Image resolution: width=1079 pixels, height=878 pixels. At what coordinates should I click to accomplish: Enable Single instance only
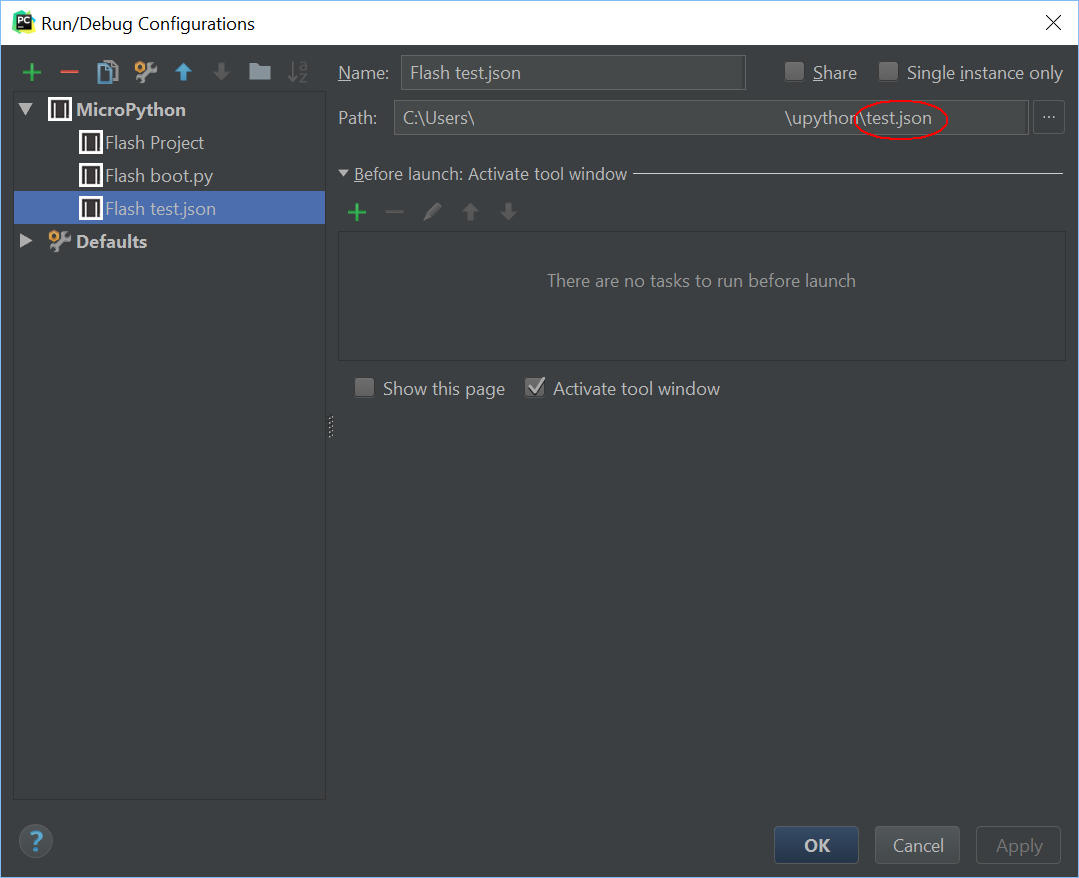tap(888, 72)
